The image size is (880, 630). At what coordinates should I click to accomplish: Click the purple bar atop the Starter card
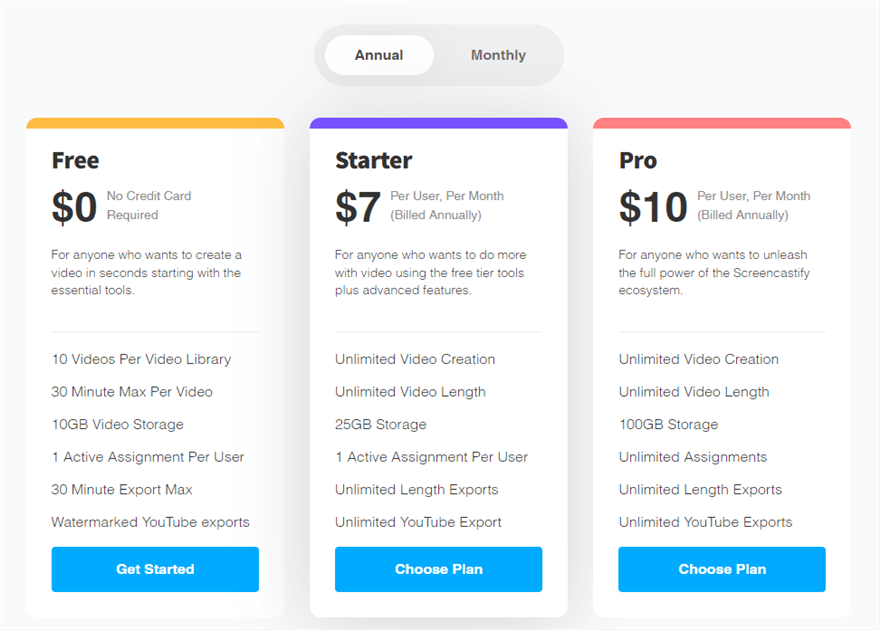[x=438, y=124]
